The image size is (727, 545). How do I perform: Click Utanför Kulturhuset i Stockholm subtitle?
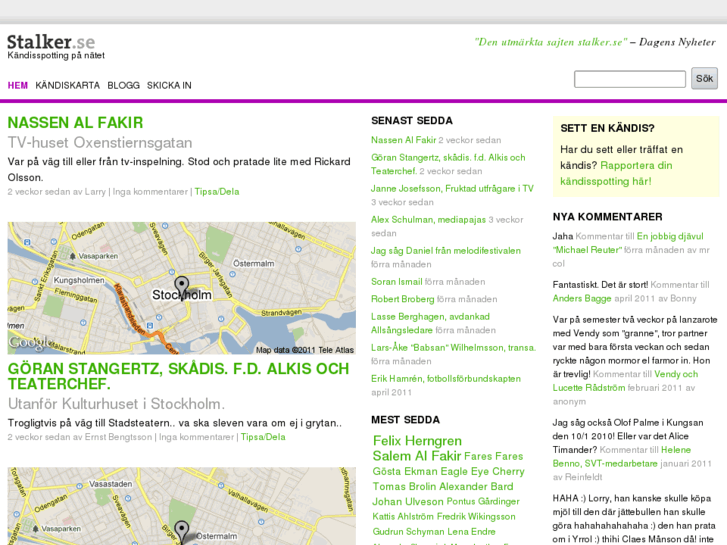pos(116,404)
